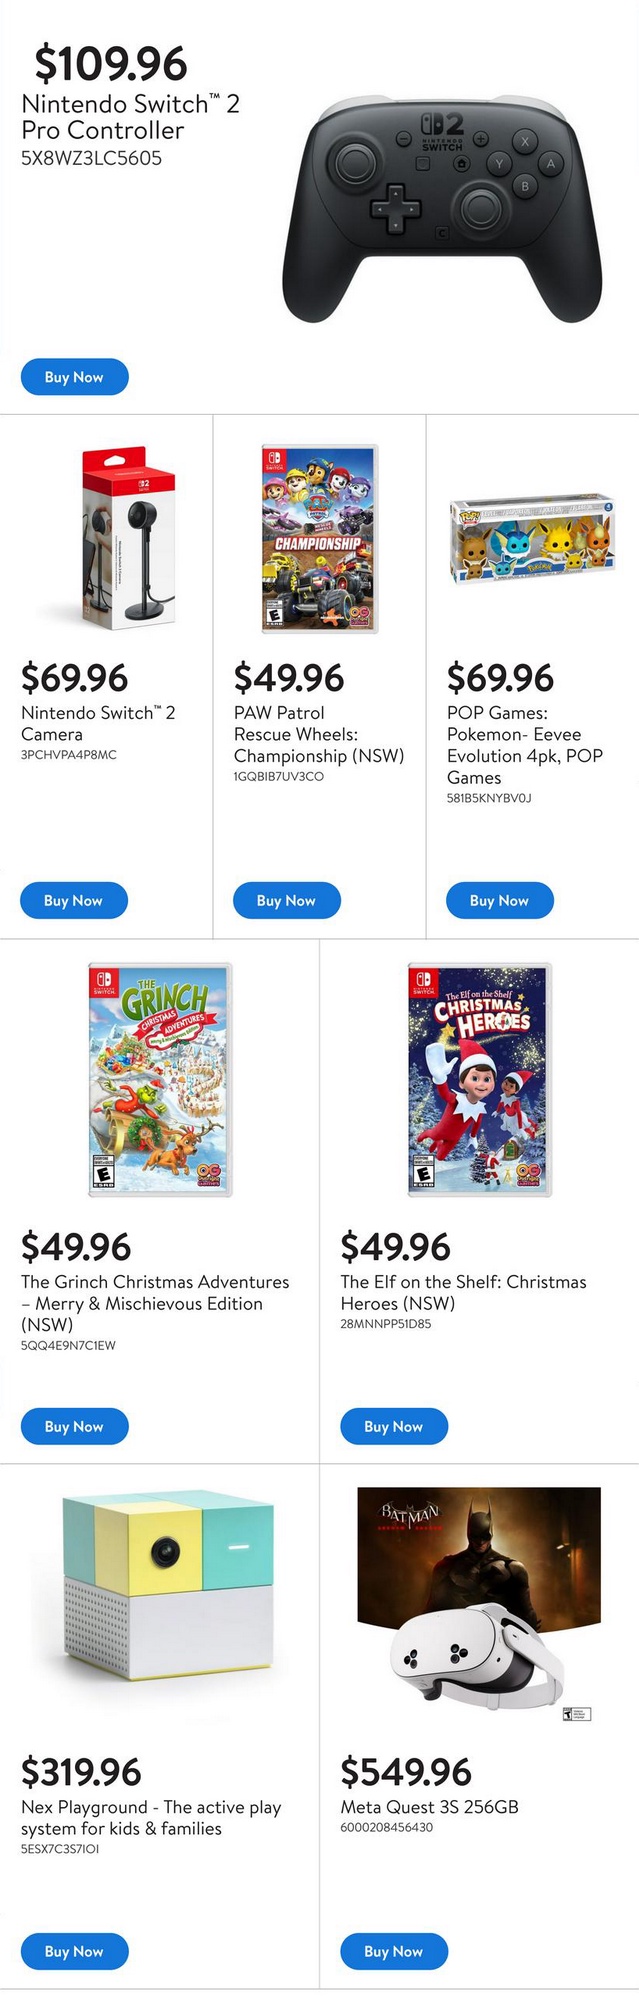Buy the Meta Quest 3S 256GB
Image resolution: width=639 pixels, height=2000 pixels.
pyautogui.click(x=393, y=1951)
